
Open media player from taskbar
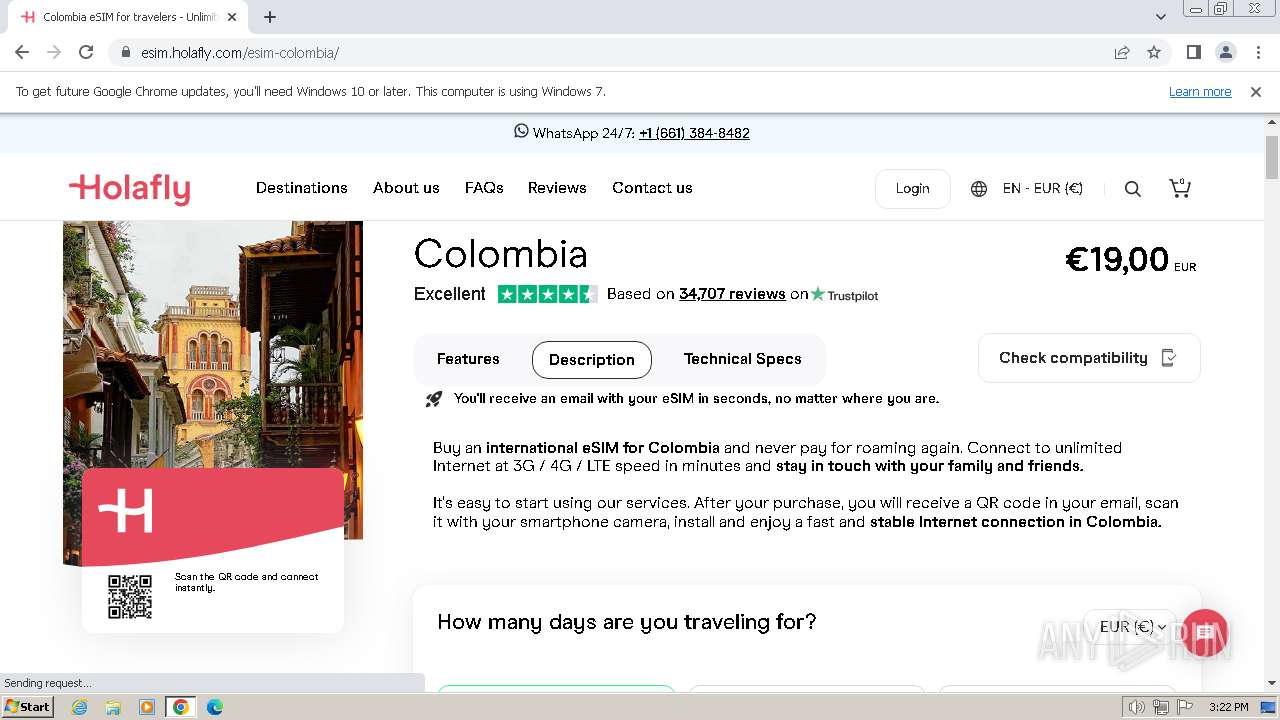click(147, 707)
